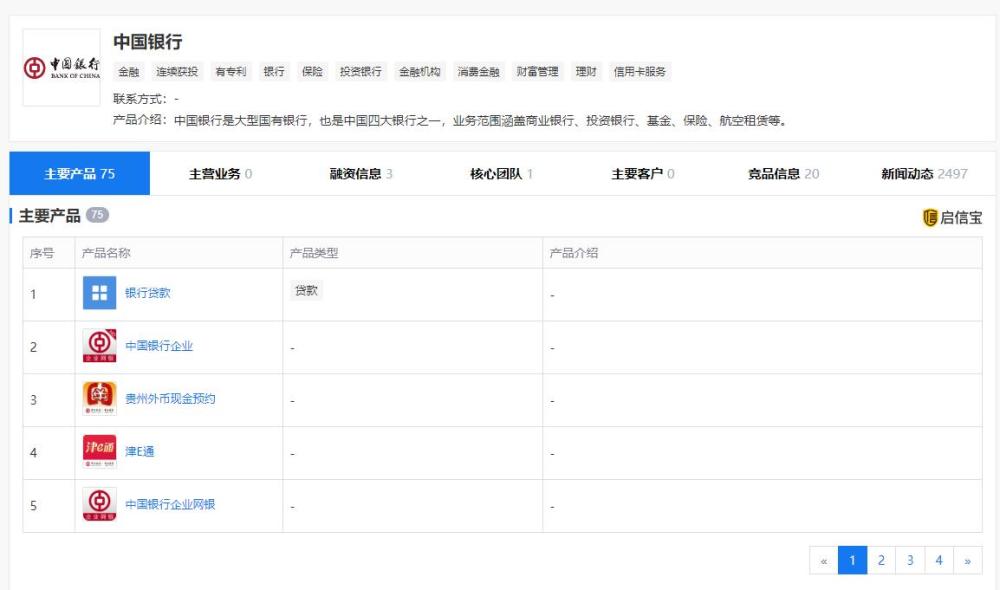Screen dimensions: 1000x590
Task: Go to page 4 of products
Action: pos(939,561)
